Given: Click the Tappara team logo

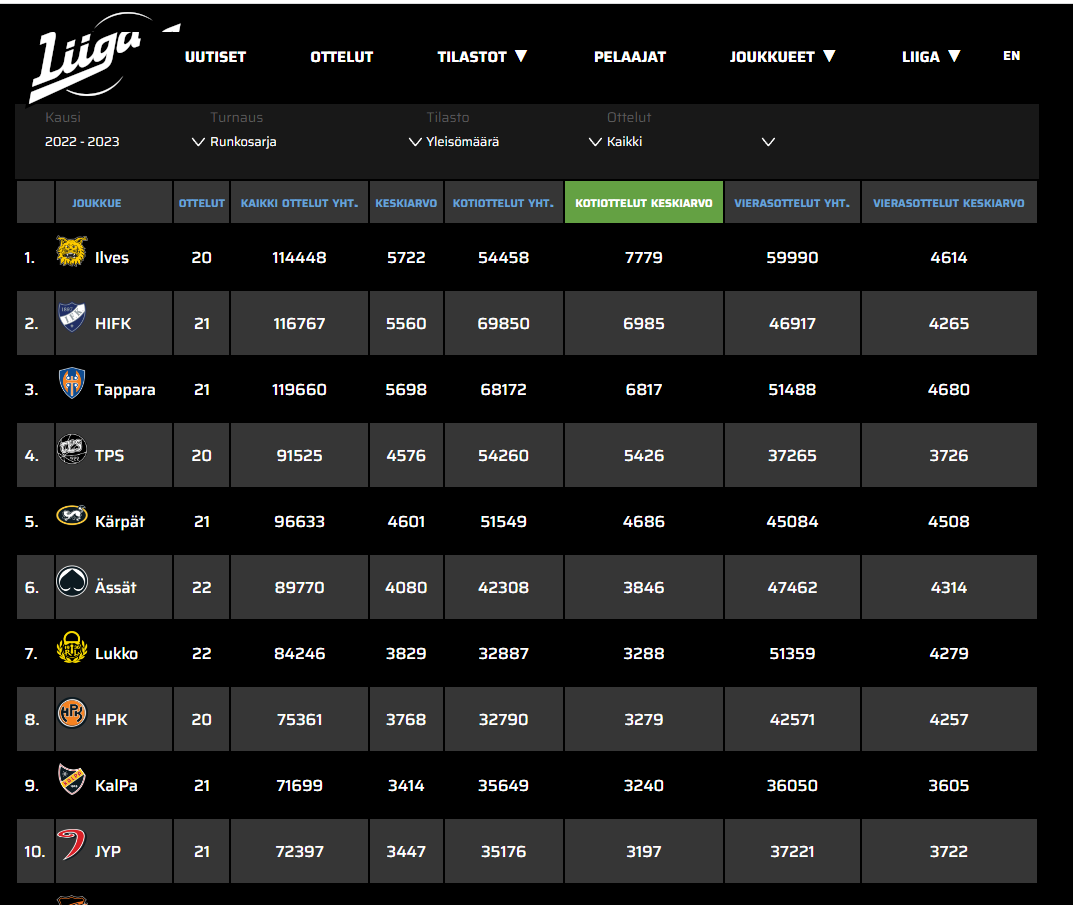Looking at the screenshot, I should [72, 383].
